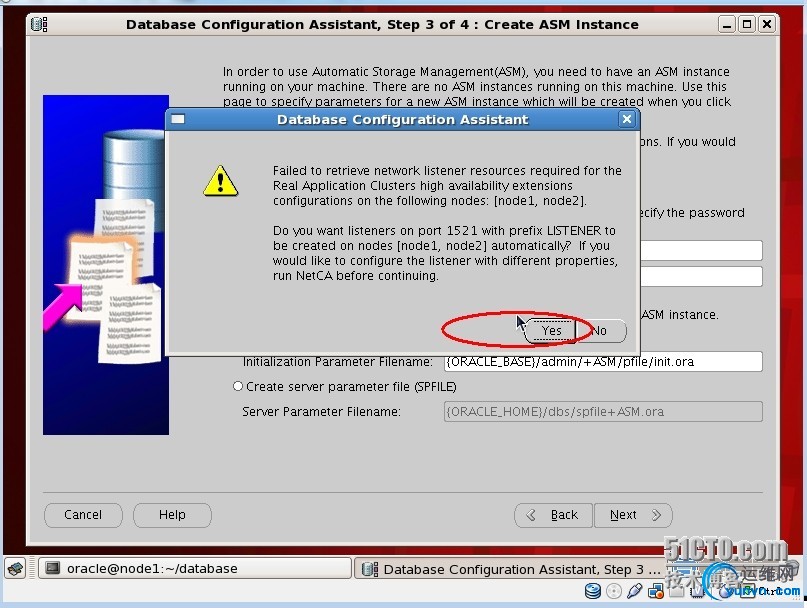Click the VirtualBox network adapter status icon
807x608 pixels.
pyautogui.click(x=656, y=591)
